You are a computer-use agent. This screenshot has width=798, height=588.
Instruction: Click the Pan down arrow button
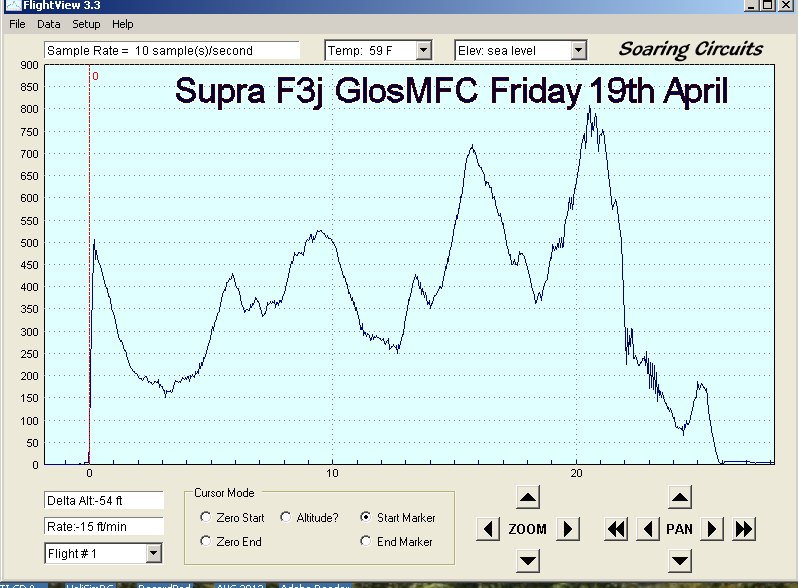pyautogui.click(x=679, y=561)
